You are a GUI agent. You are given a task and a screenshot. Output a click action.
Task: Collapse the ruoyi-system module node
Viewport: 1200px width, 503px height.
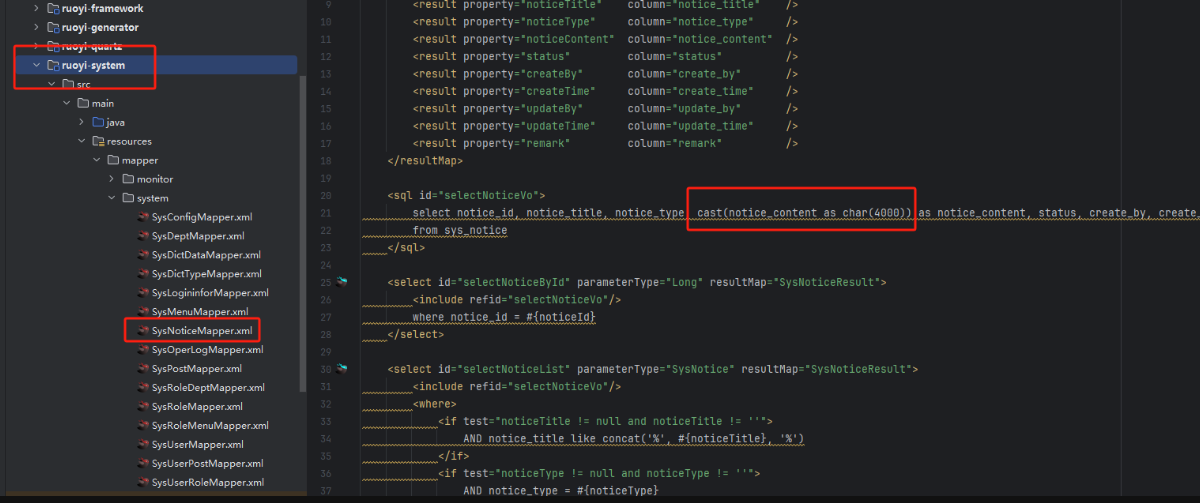(x=37, y=65)
